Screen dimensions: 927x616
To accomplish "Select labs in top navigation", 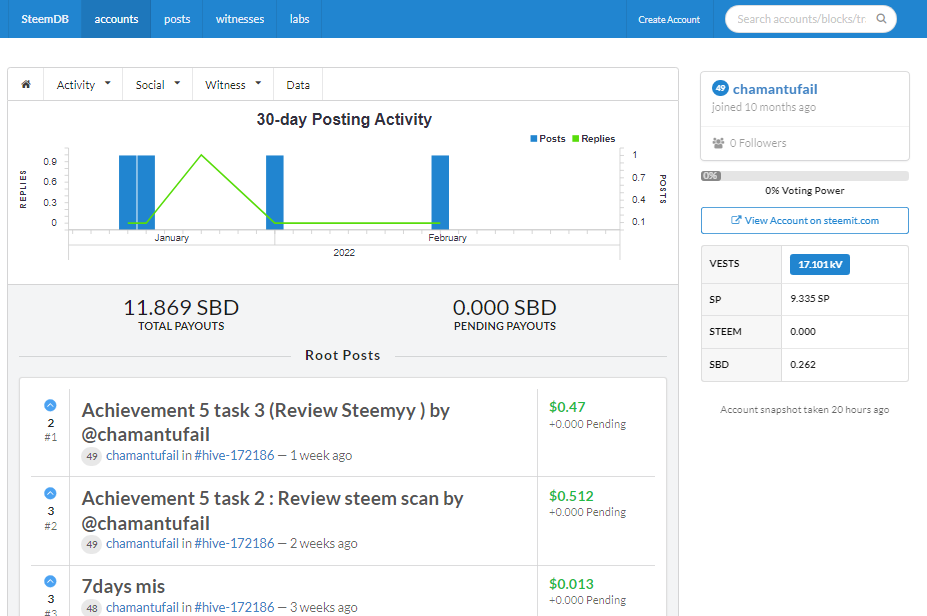I will [x=299, y=19].
